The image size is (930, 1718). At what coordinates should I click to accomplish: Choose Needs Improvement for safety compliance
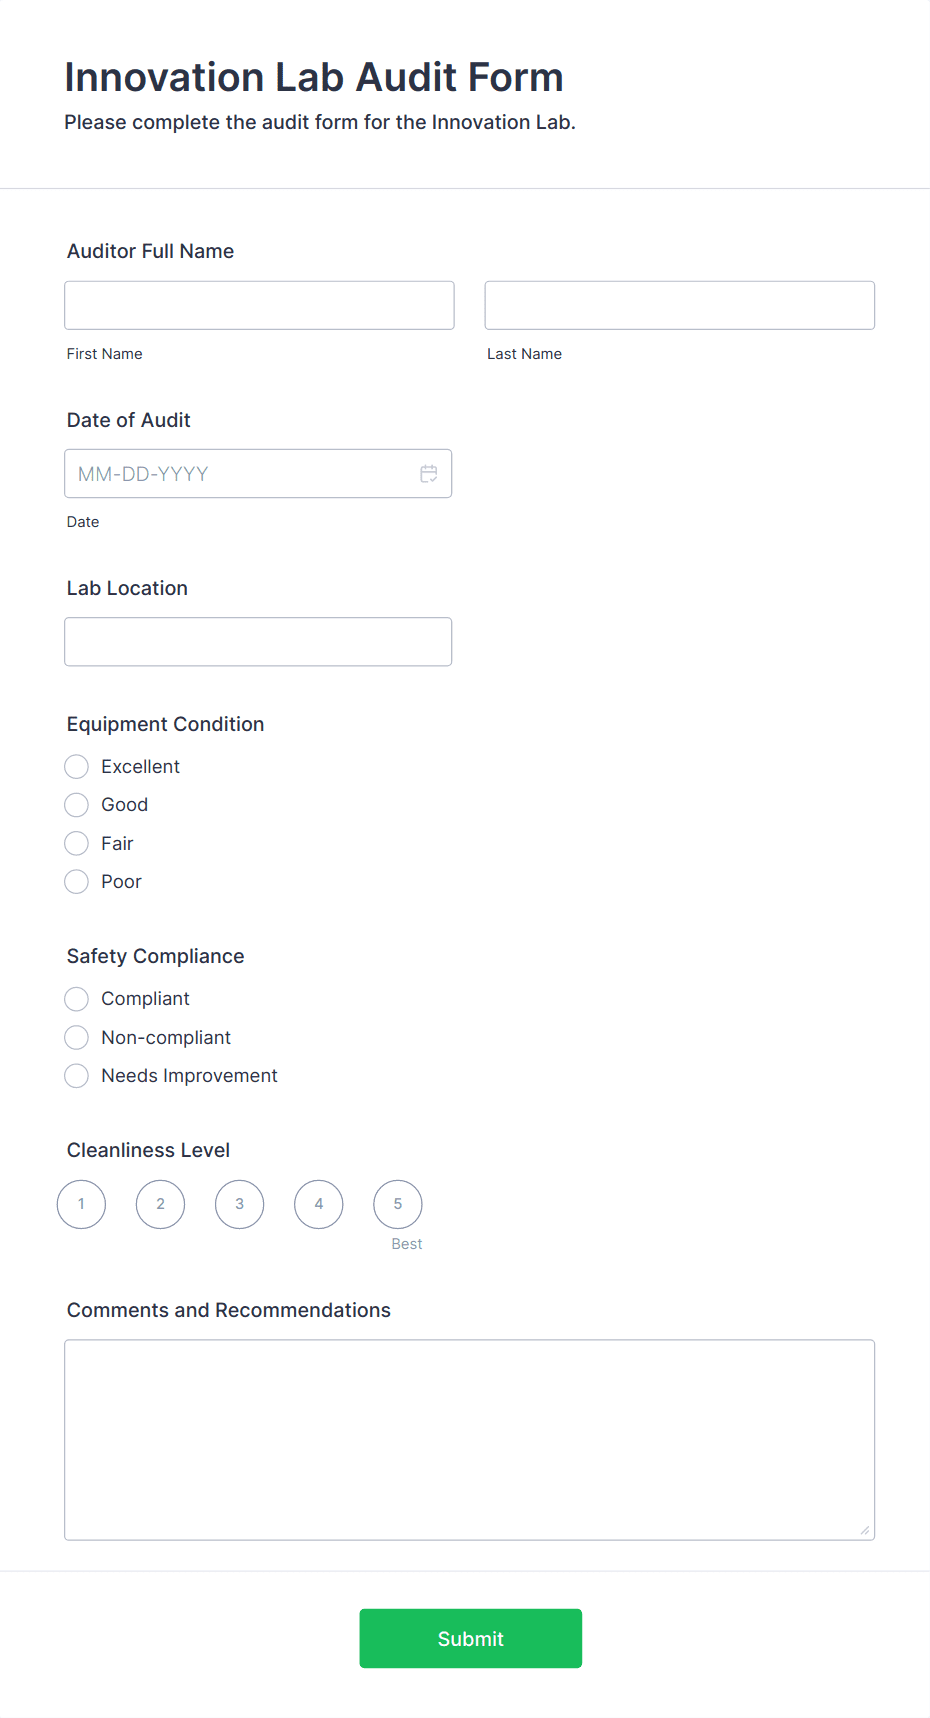point(76,1075)
